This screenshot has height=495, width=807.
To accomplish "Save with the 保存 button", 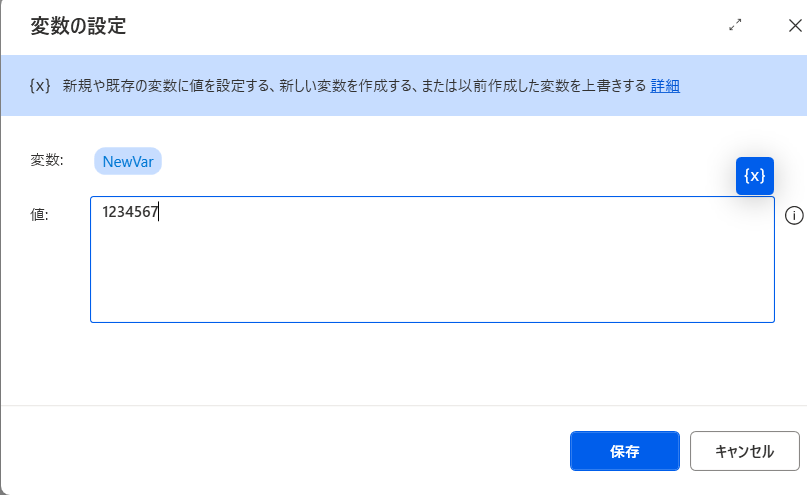I will tap(624, 451).
